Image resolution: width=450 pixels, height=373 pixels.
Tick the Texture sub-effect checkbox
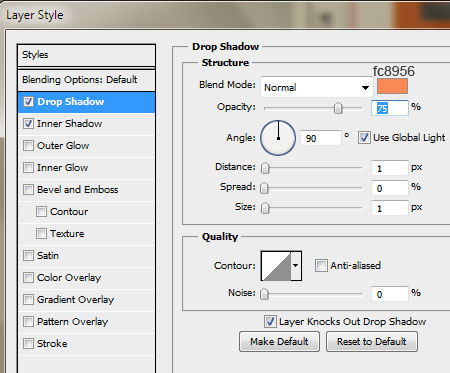click(x=41, y=234)
